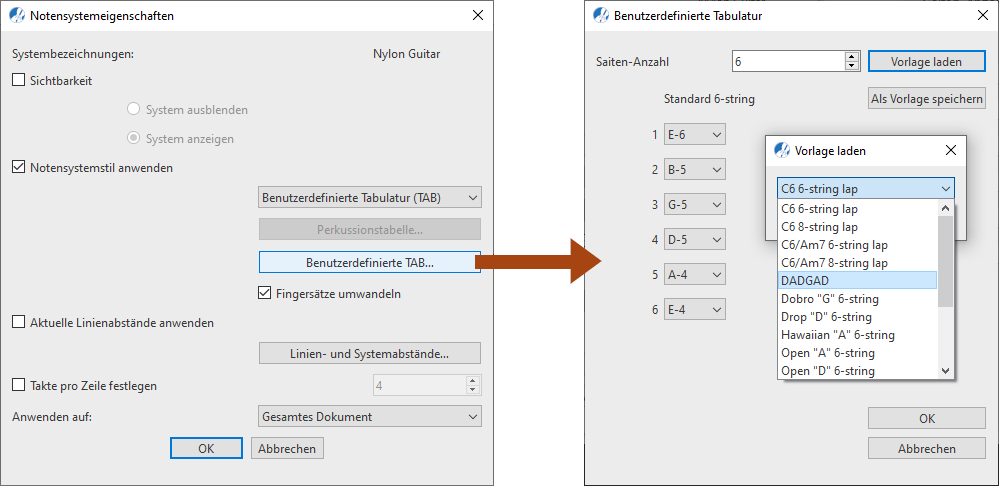Click Abbrechen in Notensystemeigenschaften dialog
The image size is (1000, 500).
tap(287, 448)
